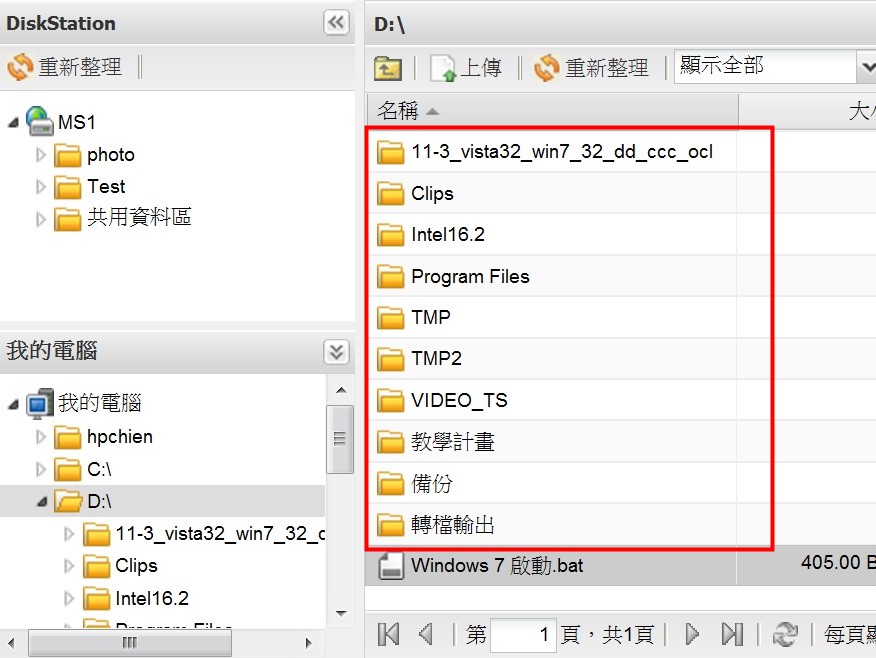Image resolution: width=876 pixels, height=658 pixels.
Task: Click the tree panel vertical scrollbar down arrow
Action: pos(340,613)
